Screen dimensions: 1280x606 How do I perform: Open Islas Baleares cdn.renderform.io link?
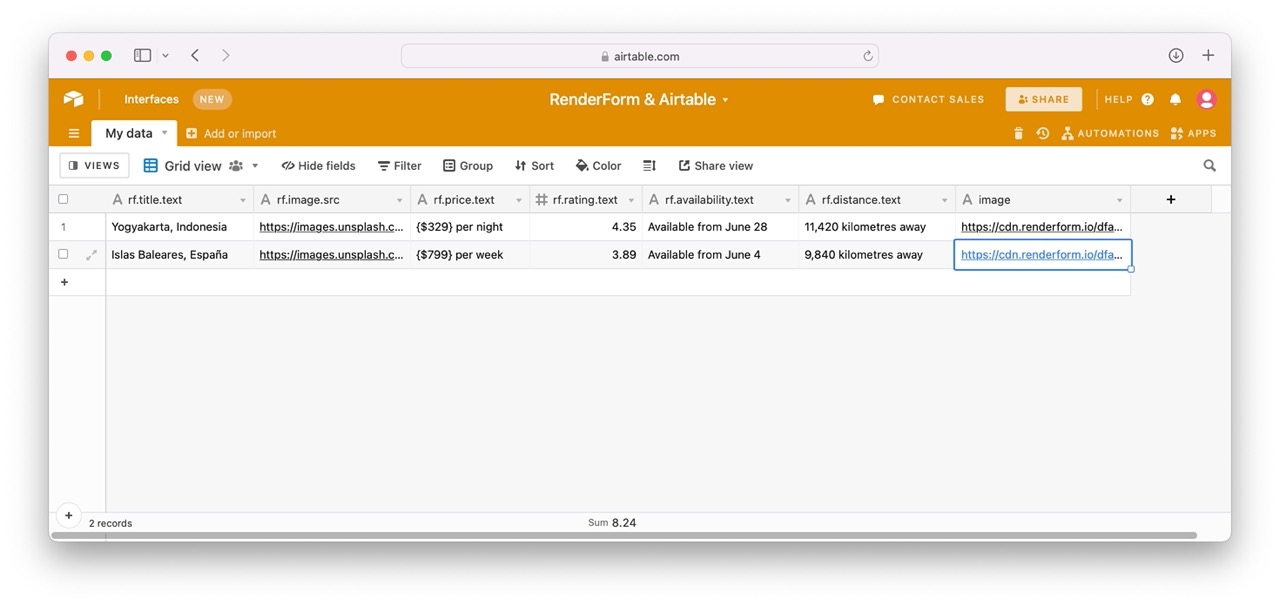(x=1042, y=255)
